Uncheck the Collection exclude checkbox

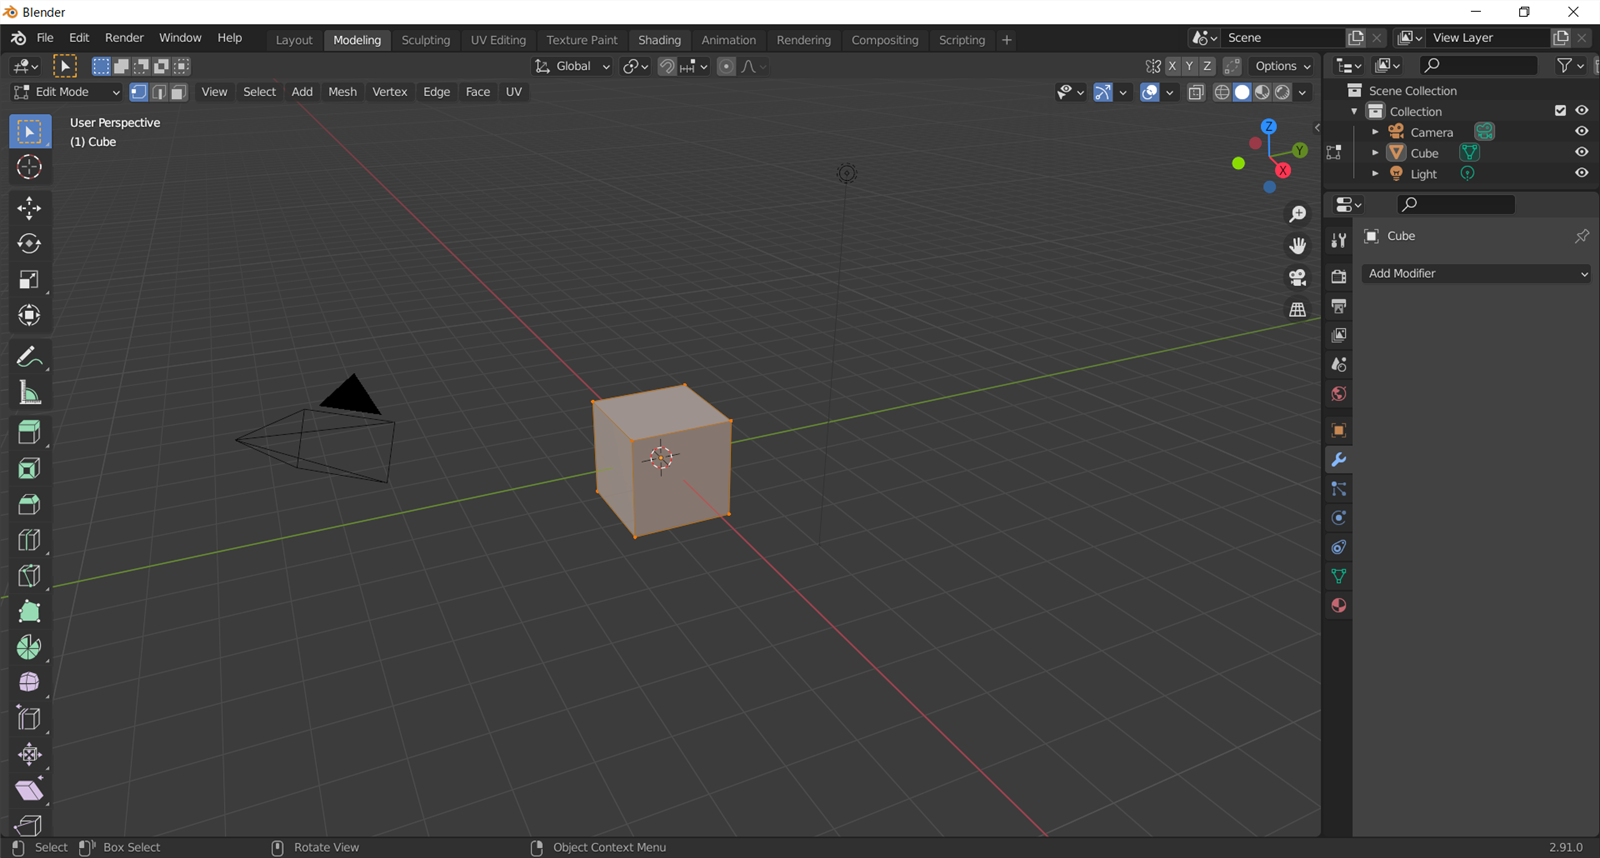1560,111
